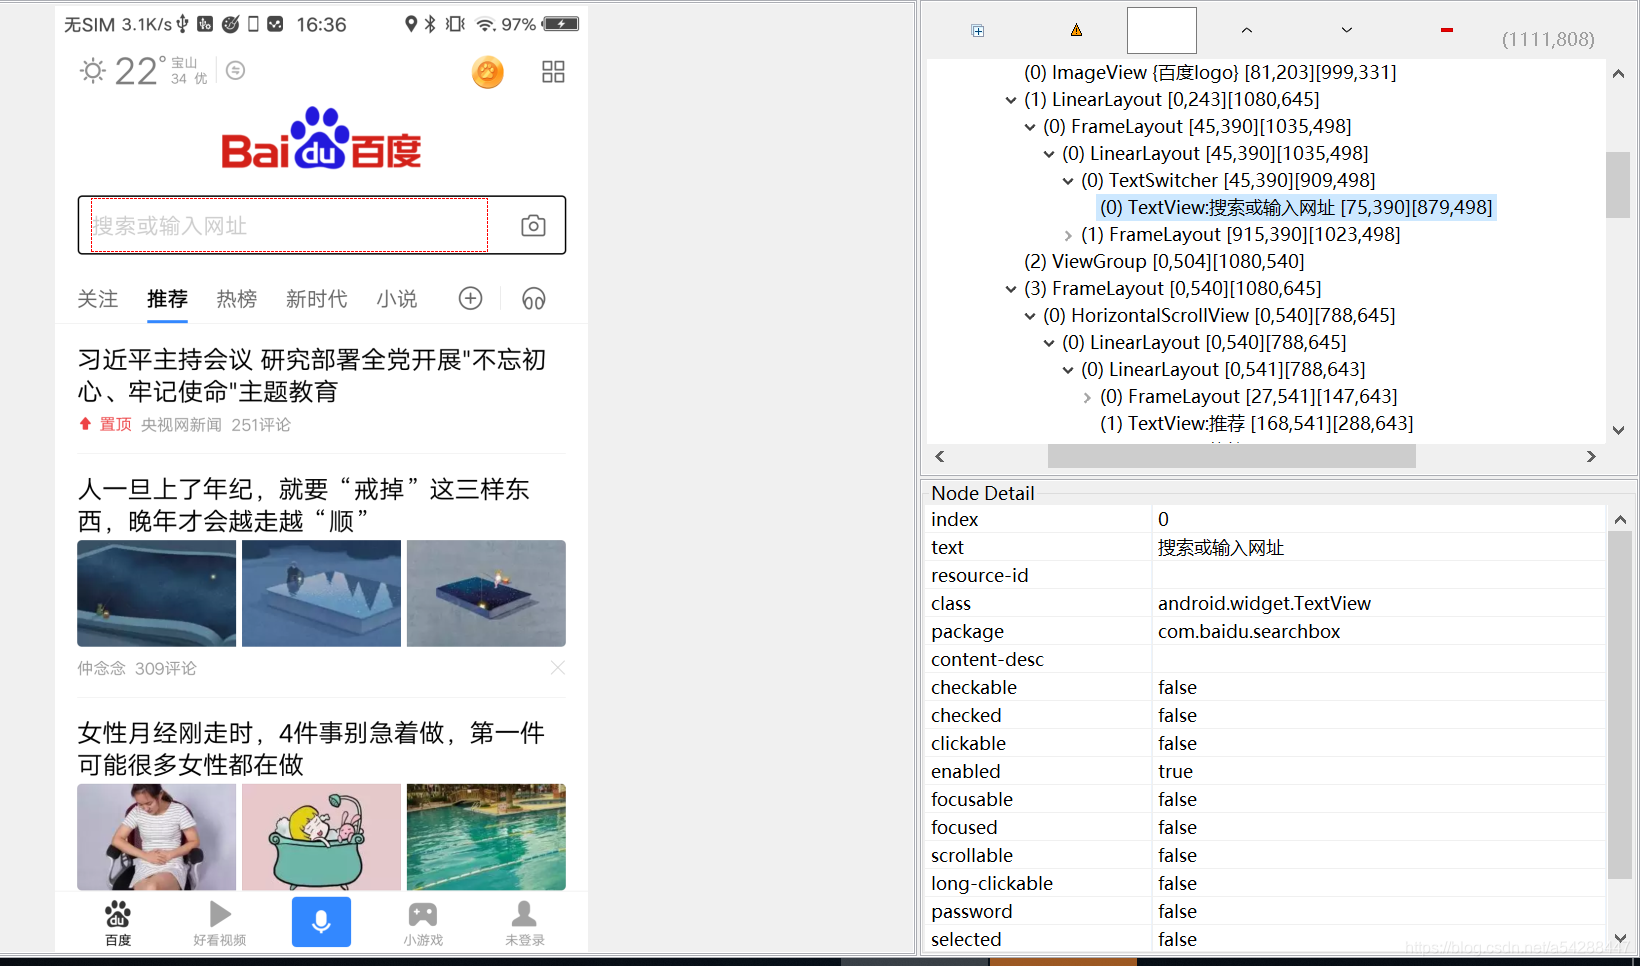Click the hierarchy tree vertical scrollbar thumb
The width and height of the screenshot is (1640, 966).
pos(1618,184)
